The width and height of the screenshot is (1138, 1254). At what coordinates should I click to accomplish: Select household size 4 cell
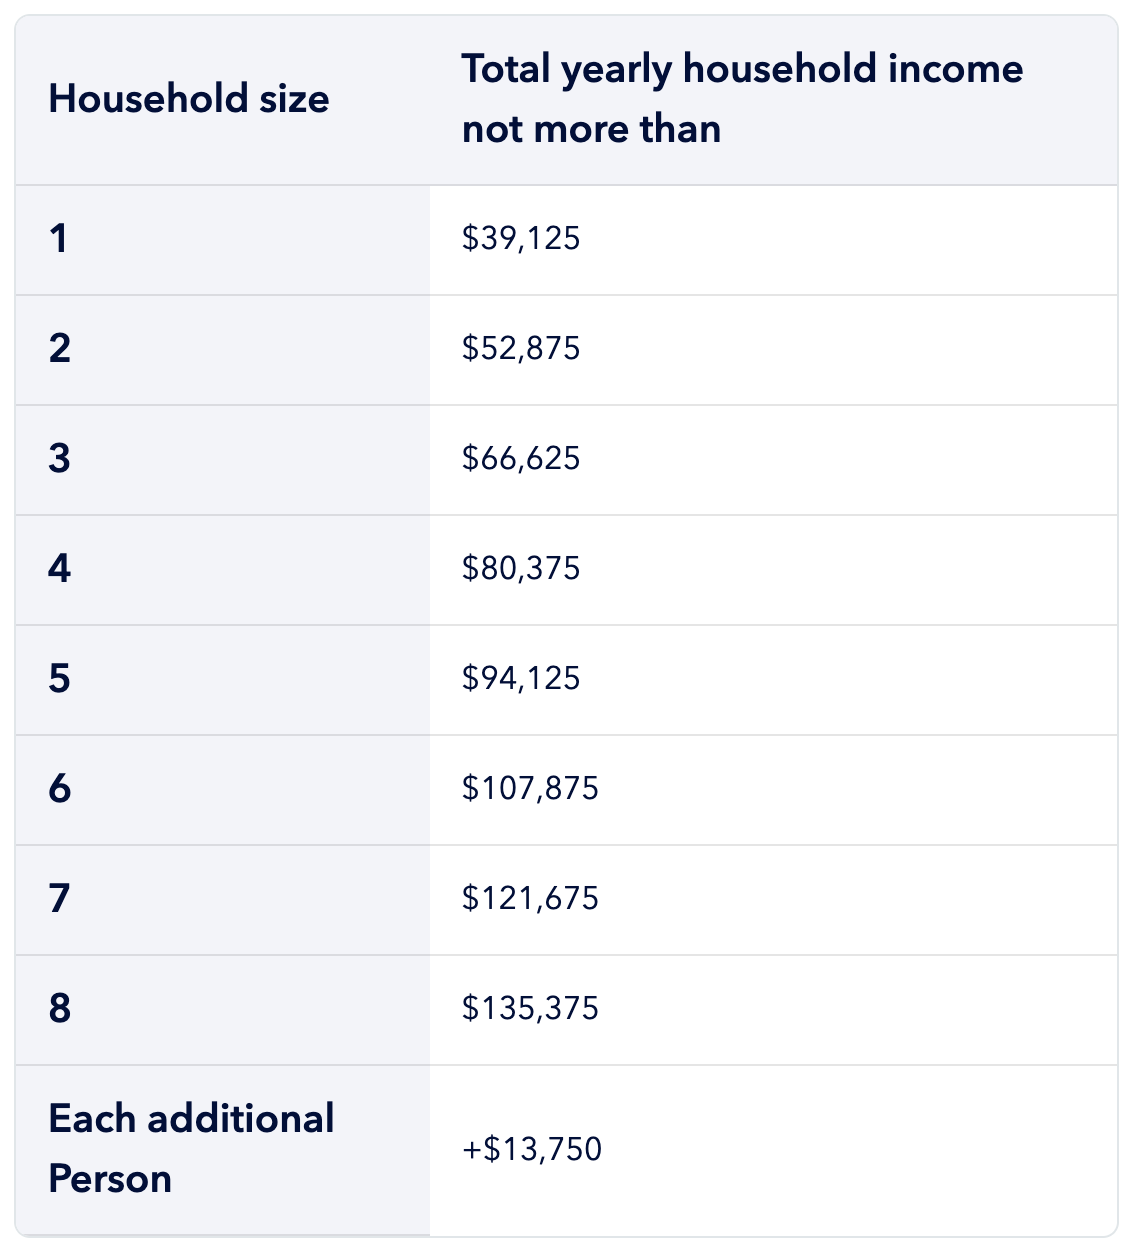(60, 569)
